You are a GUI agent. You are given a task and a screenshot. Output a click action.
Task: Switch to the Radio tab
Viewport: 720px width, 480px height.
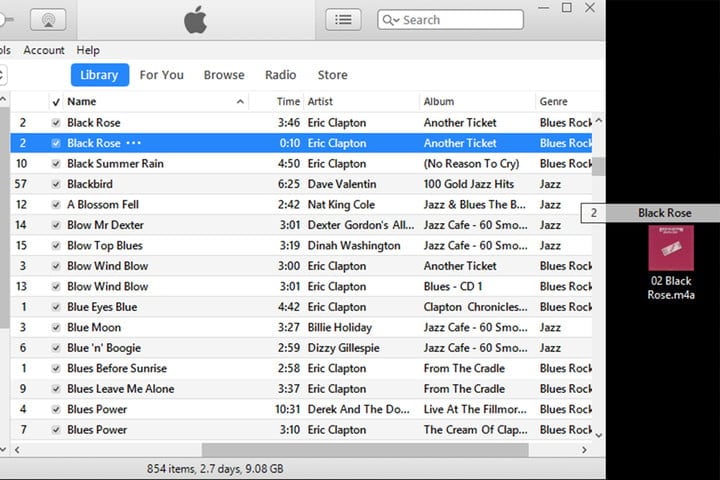[x=281, y=75]
